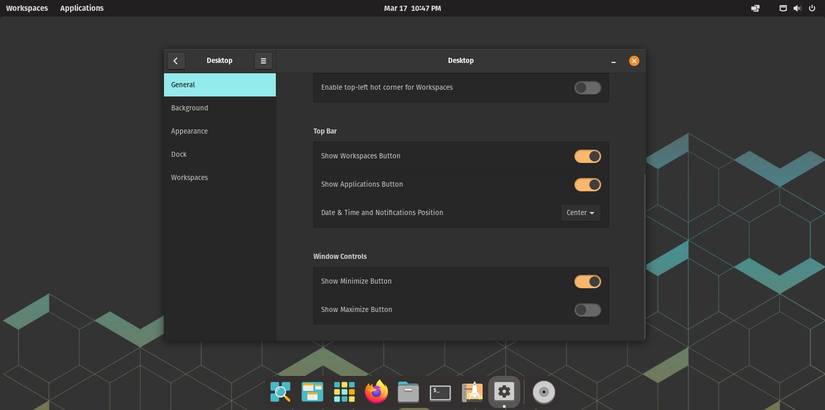Viewport: 825px width, 410px height.
Task: Open the Pop Launcher search dock icon
Action: 280,392
